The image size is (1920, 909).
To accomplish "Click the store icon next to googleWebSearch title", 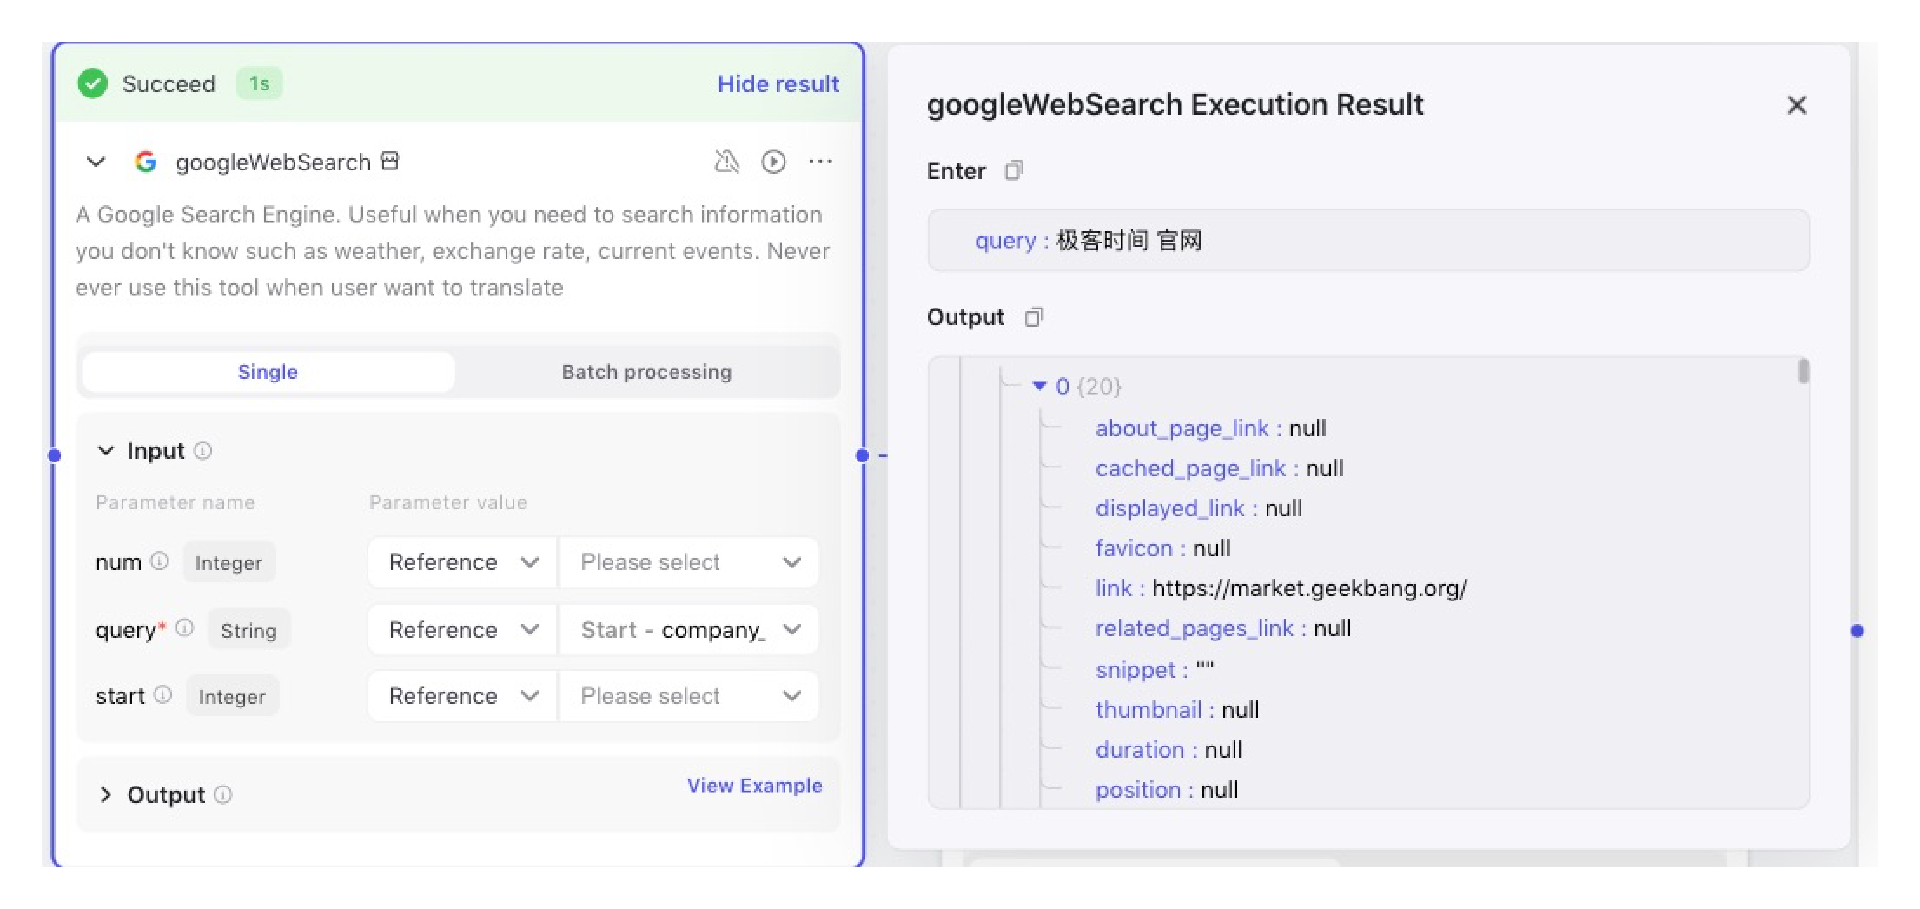I will click(x=390, y=161).
